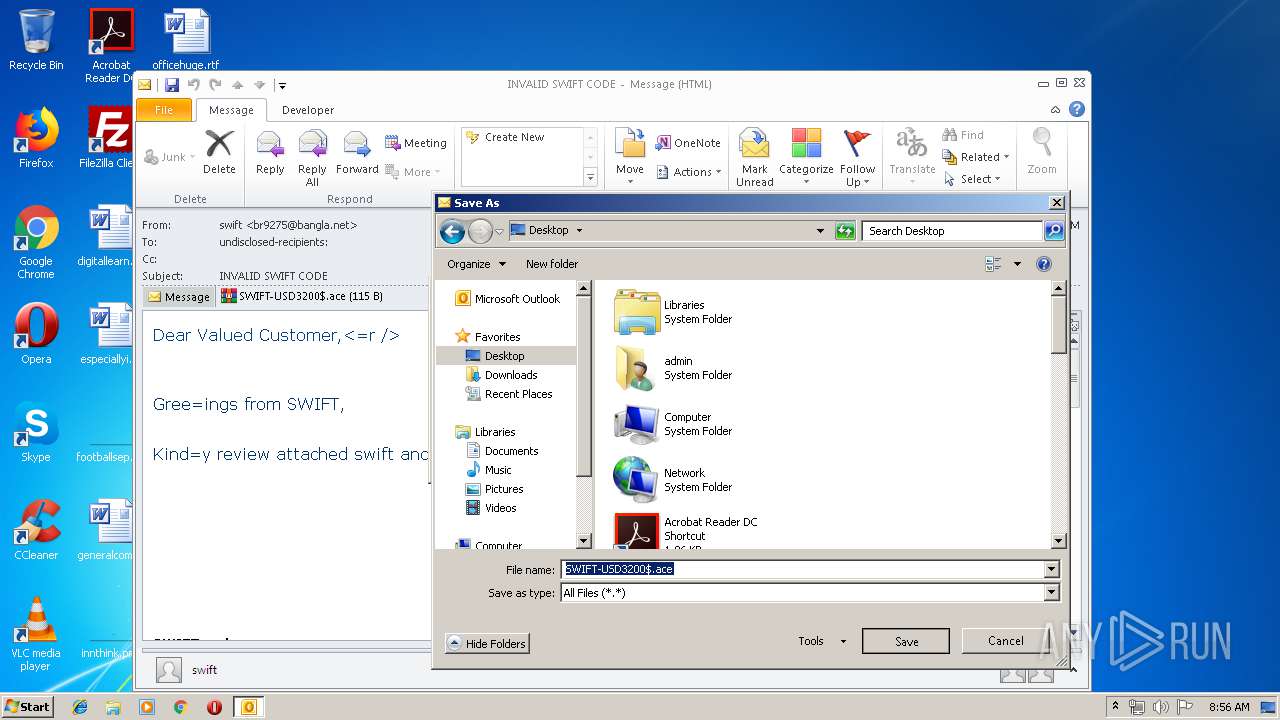The width and height of the screenshot is (1280, 720).
Task: Mark the message as Unread
Action: pos(754,158)
